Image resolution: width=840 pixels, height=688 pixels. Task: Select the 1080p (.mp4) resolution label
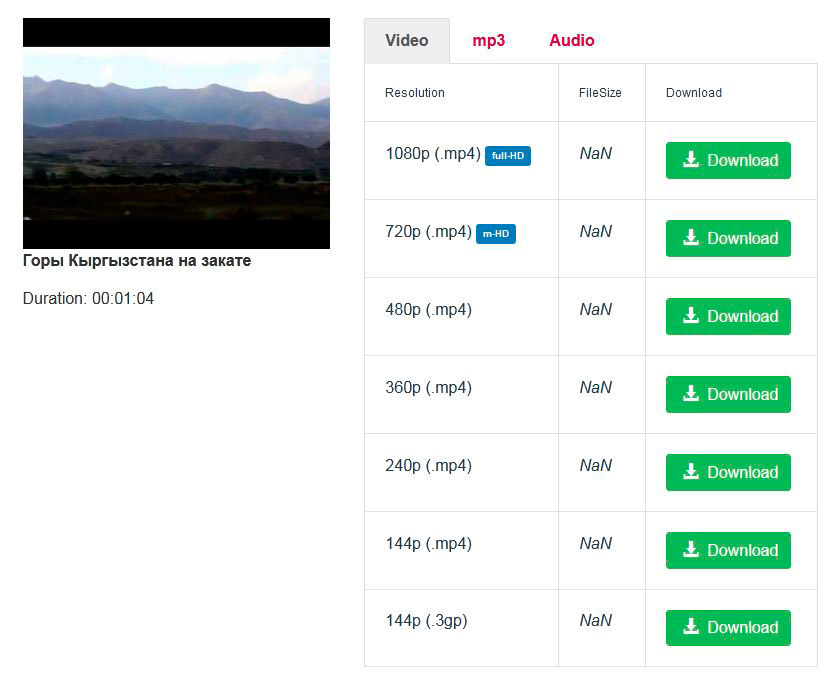coord(433,154)
